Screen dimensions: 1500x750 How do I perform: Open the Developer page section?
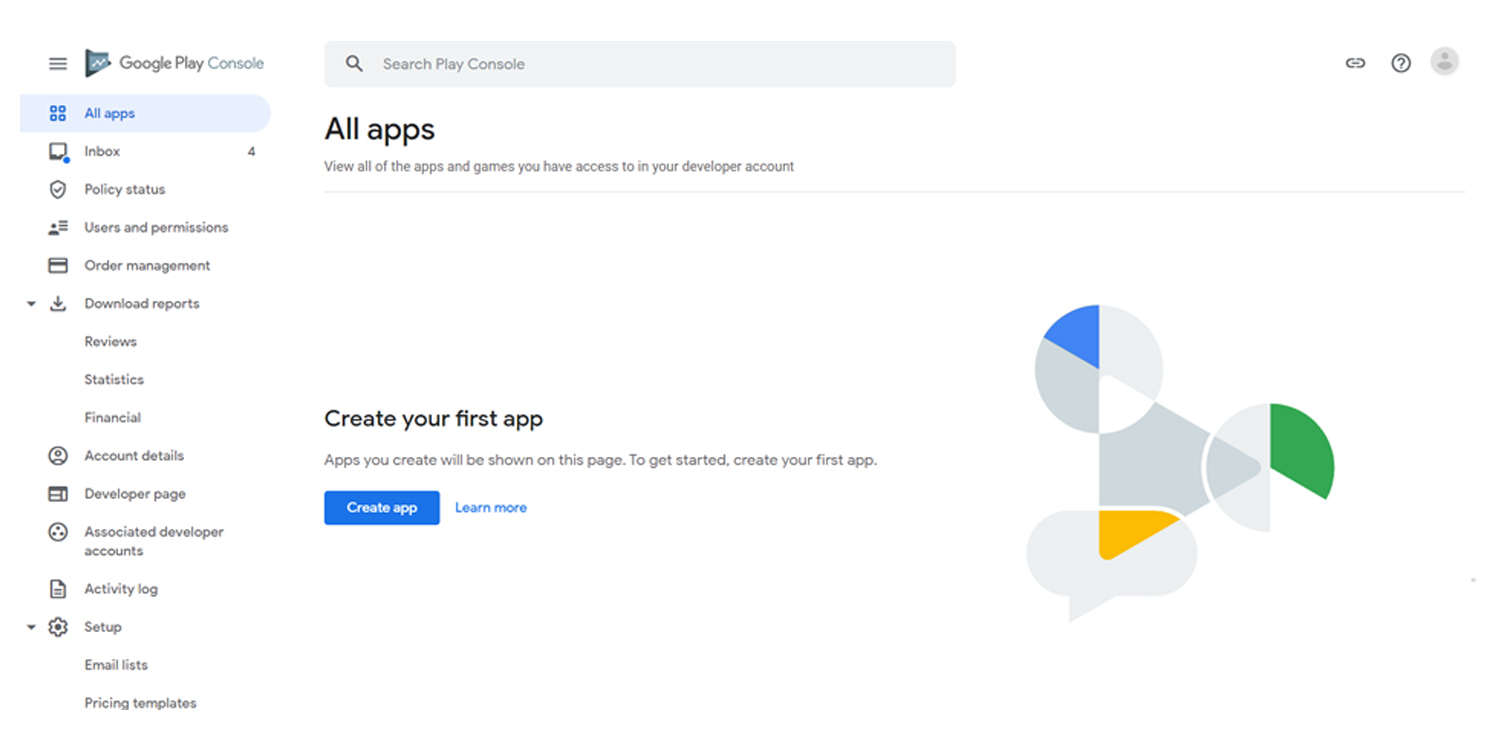134,493
